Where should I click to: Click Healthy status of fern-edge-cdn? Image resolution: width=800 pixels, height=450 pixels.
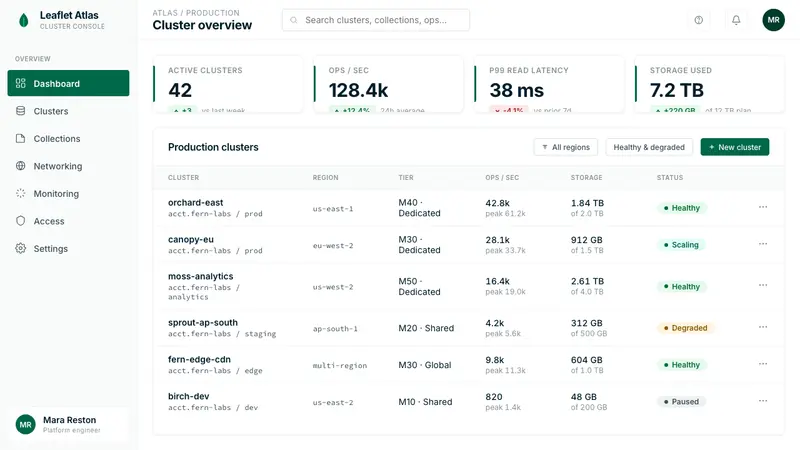tap(682, 365)
